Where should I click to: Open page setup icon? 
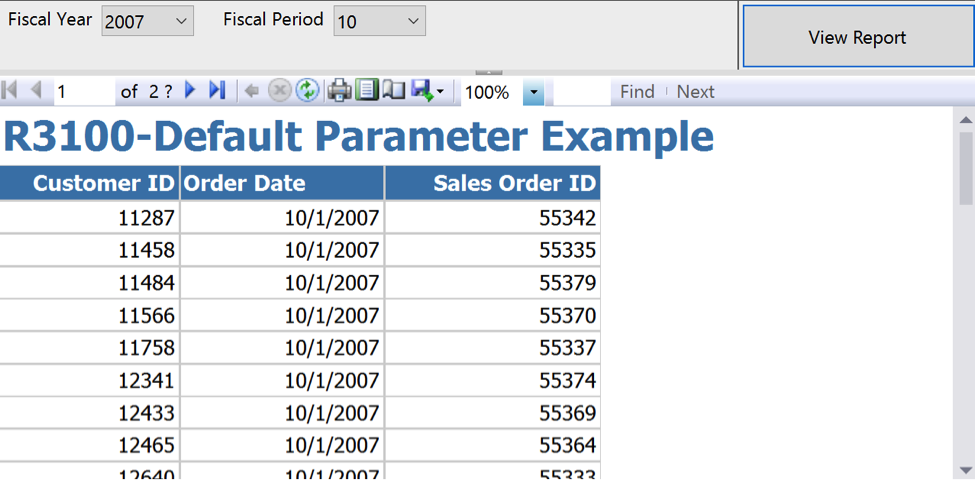[x=394, y=91]
